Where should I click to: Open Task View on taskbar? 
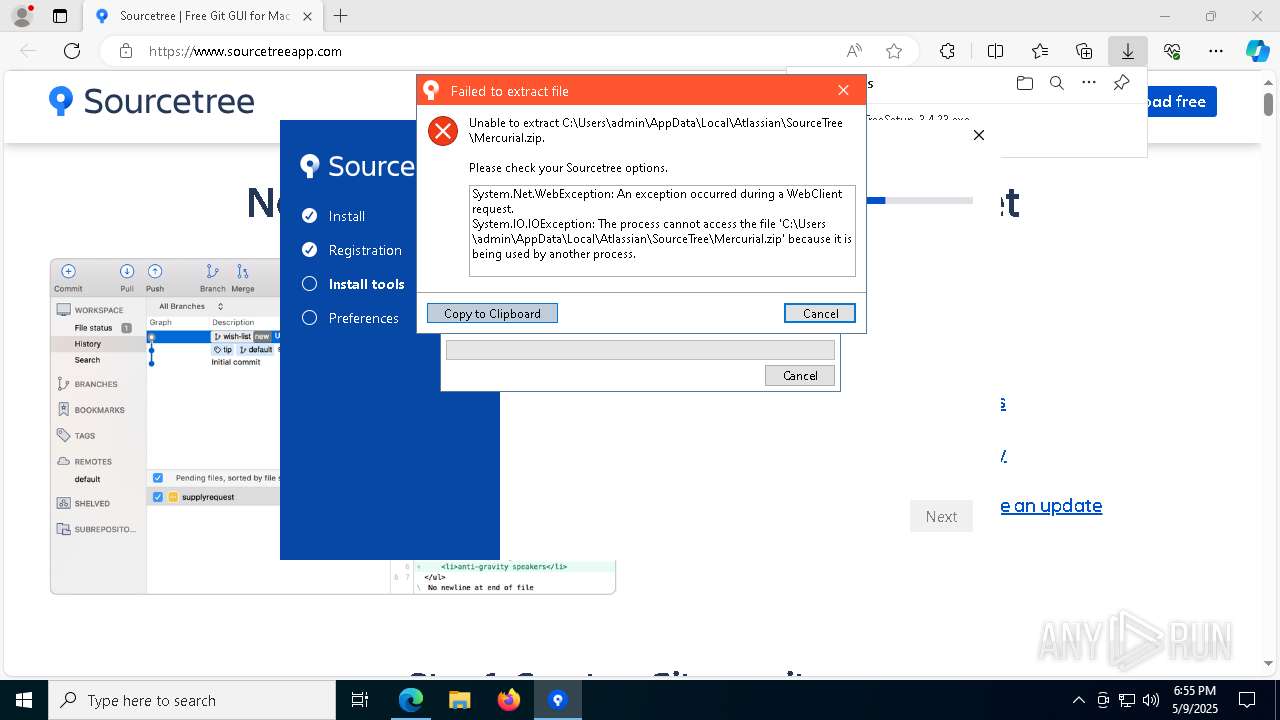click(x=360, y=700)
